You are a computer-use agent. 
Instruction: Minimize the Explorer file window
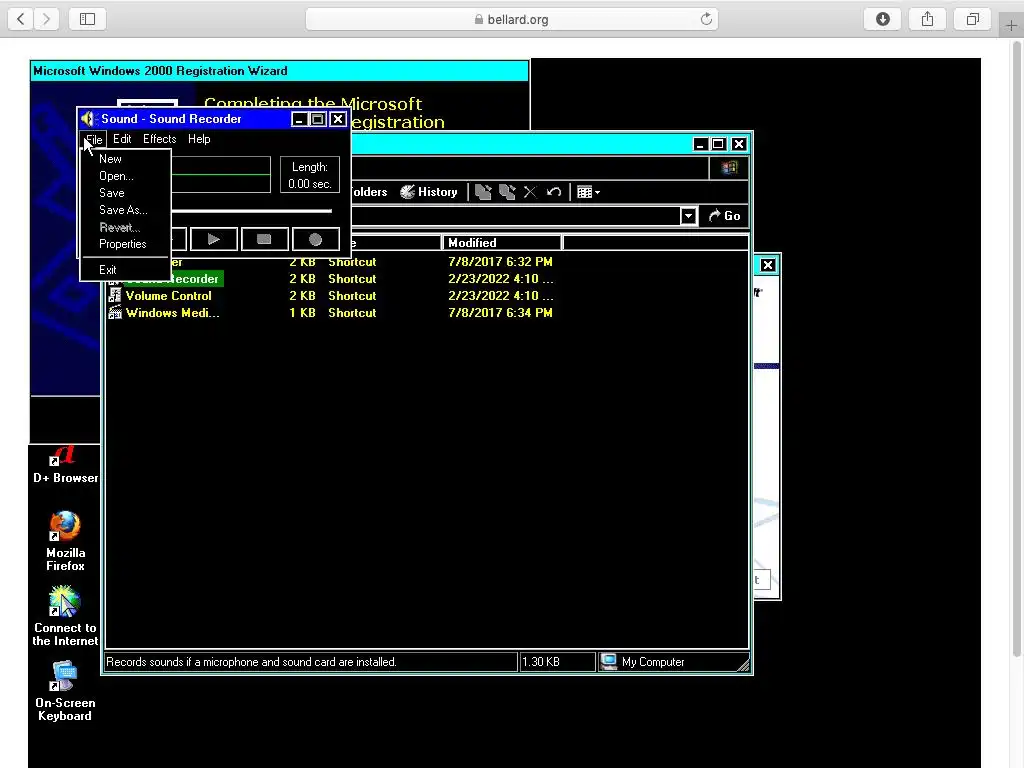tap(700, 144)
